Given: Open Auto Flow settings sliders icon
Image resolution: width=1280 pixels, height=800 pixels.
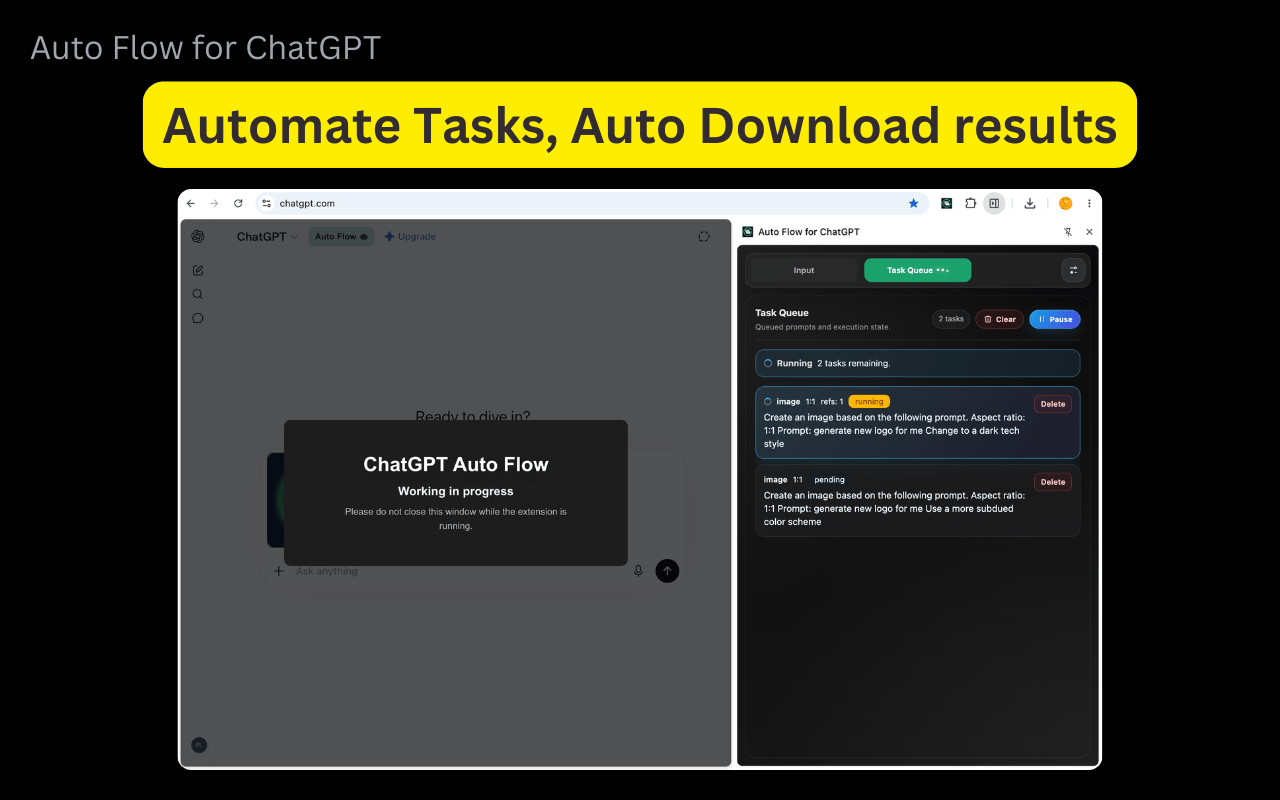Looking at the screenshot, I should tap(1073, 270).
